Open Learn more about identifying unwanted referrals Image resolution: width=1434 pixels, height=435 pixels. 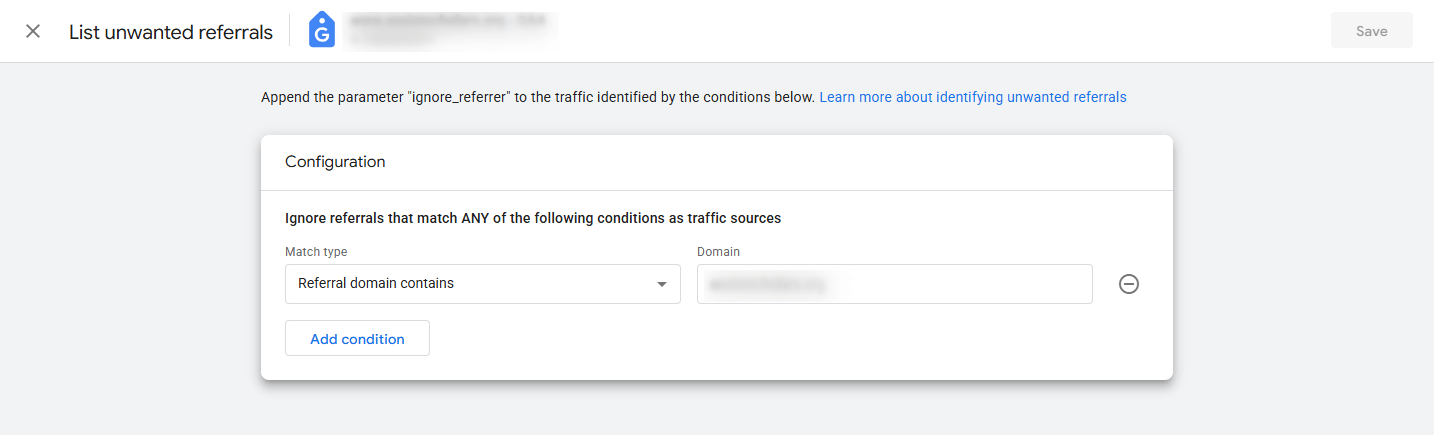pyautogui.click(x=972, y=97)
